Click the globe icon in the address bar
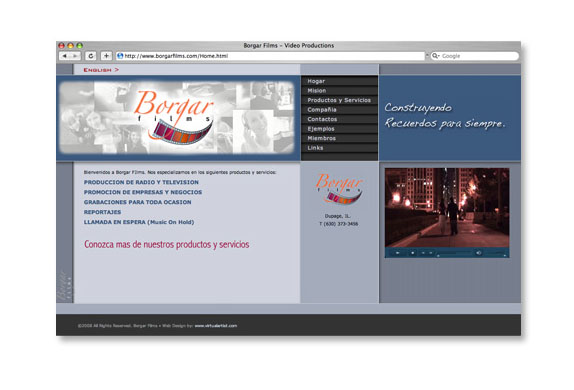Screen dimensions: 574x390 (x=120, y=56)
